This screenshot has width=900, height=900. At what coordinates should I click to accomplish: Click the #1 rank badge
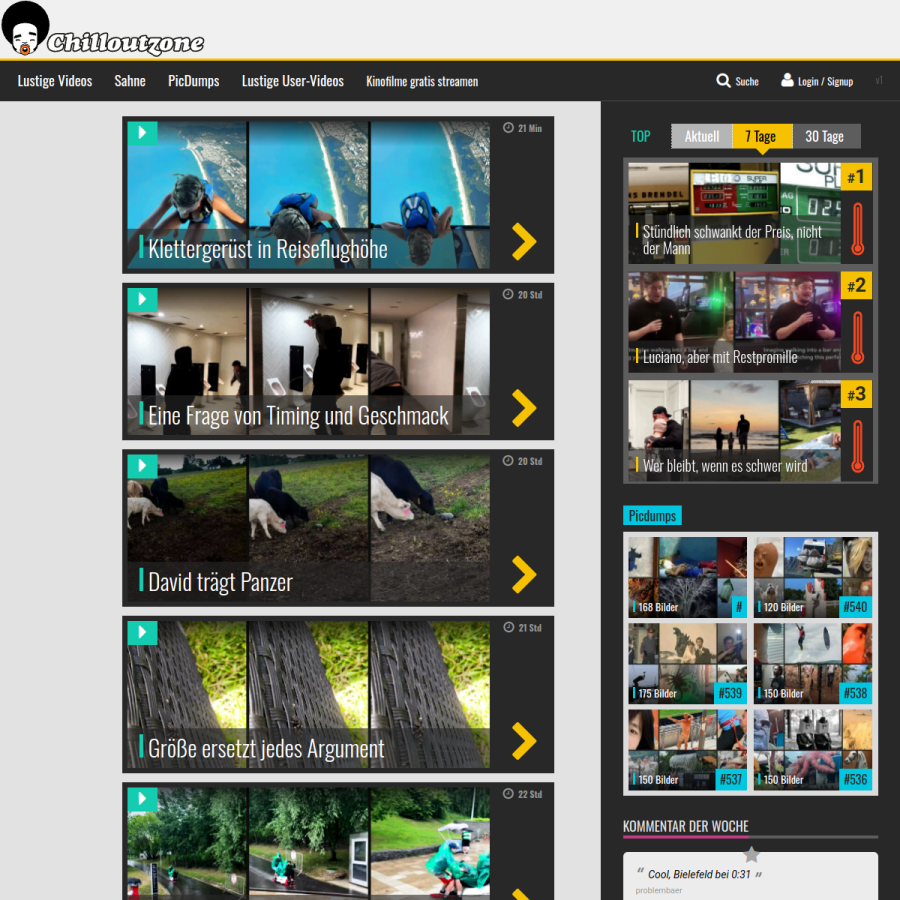pos(856,177)
